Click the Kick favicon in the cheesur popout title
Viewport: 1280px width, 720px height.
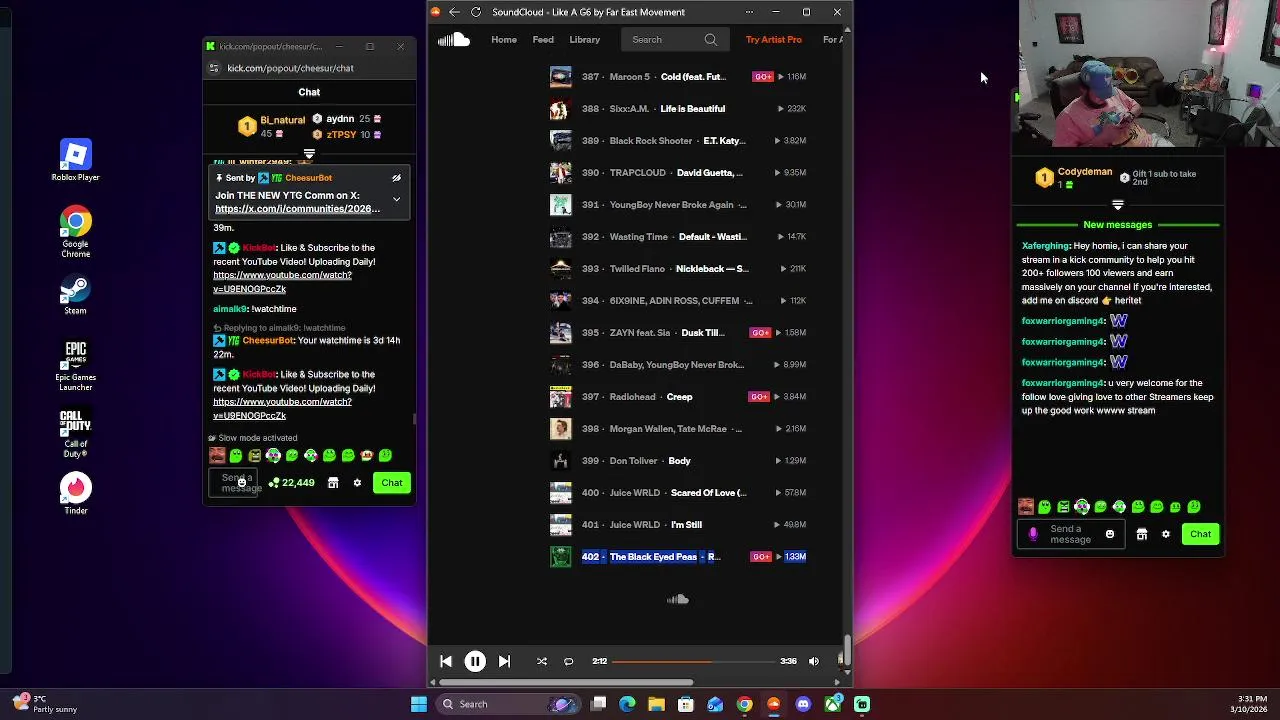click(x=210, y=46)
